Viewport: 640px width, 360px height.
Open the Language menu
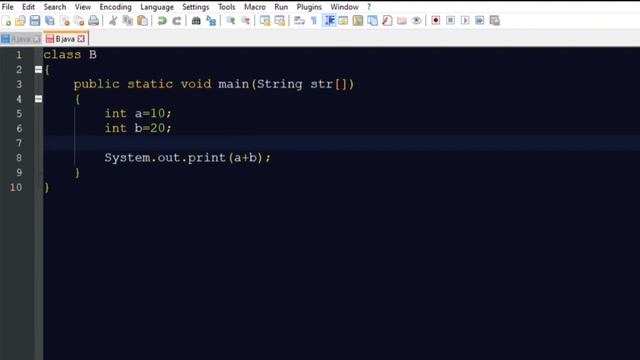157,7
